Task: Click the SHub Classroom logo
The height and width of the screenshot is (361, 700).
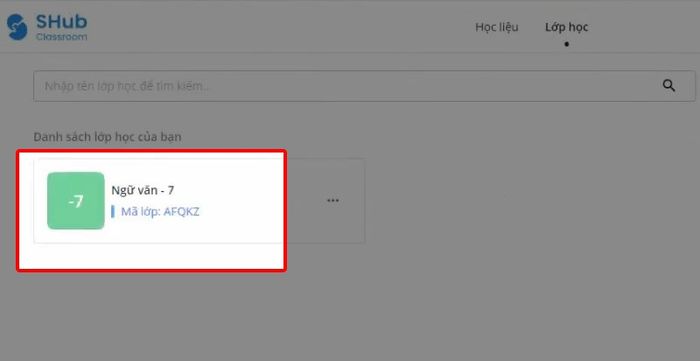Action: (47, 27)
